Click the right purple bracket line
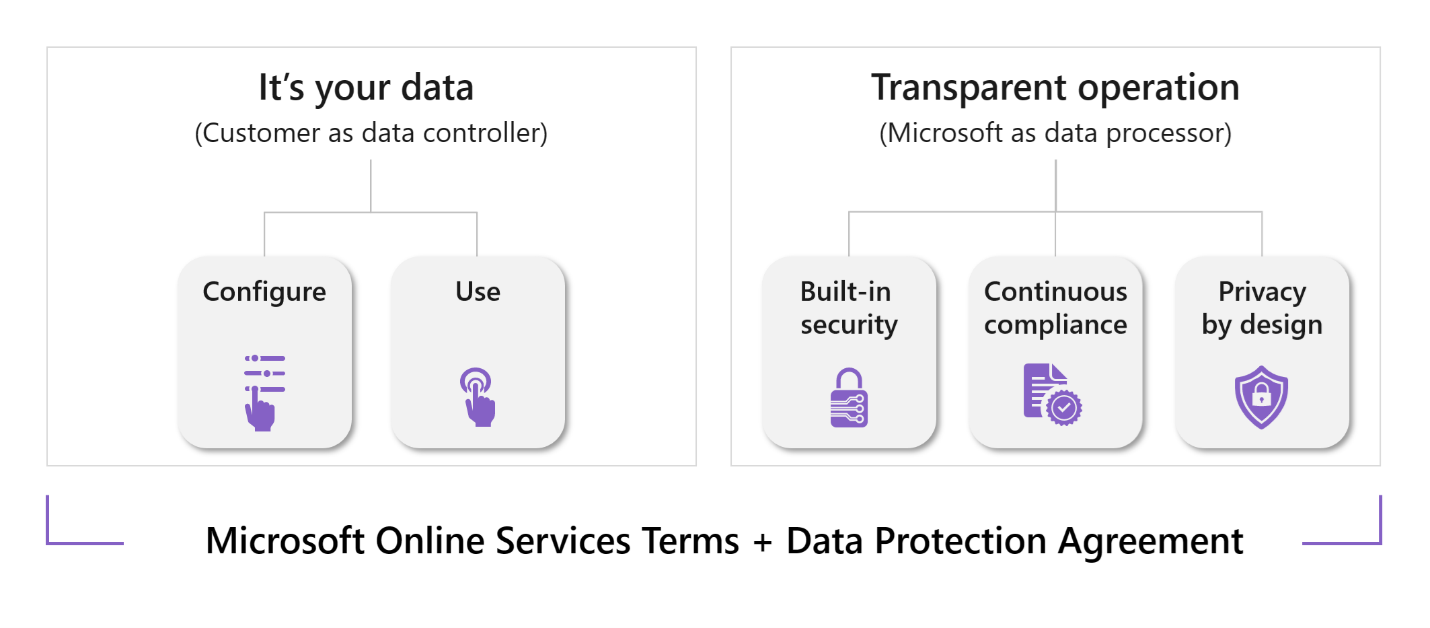Image resolution: width=1430 pixels, height=628 pixels. pyautogui.click(x=1342, y=520)
